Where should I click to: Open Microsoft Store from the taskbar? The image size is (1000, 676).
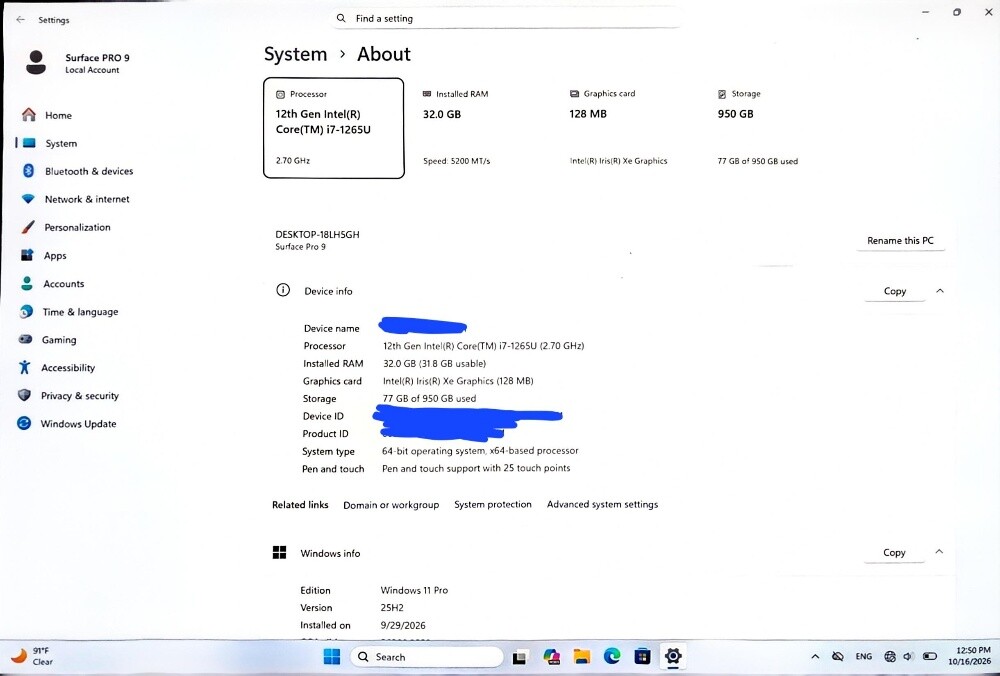click(x=642, y=657)
